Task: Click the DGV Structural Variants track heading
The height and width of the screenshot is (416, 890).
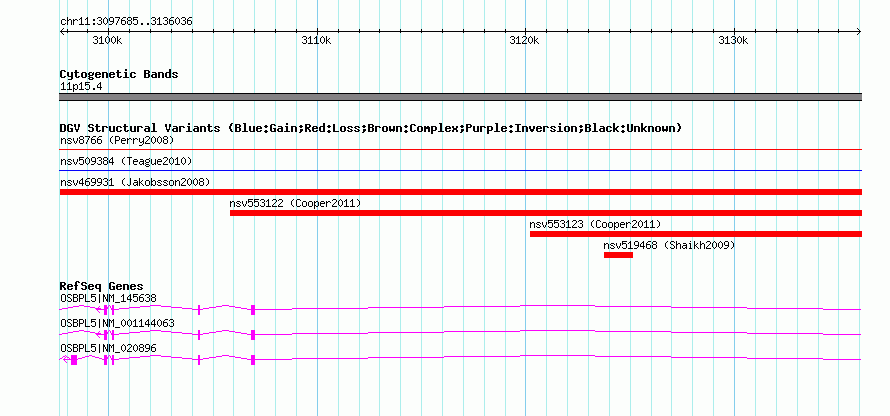Action: (x=370, y=128)
